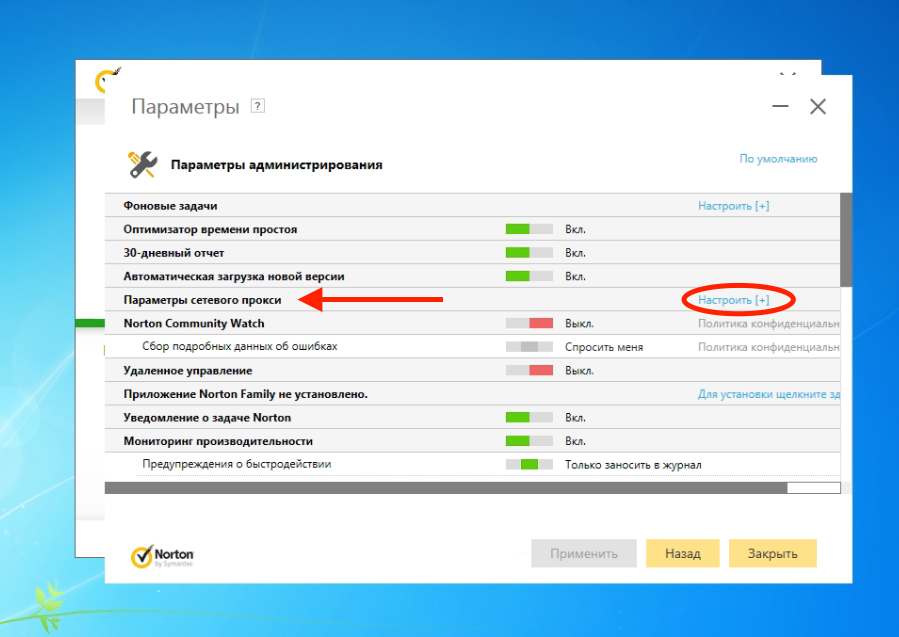This screenshot has width=899, height=637.
Task: Minimize the Параметры settings window
Action: [780, 107]
